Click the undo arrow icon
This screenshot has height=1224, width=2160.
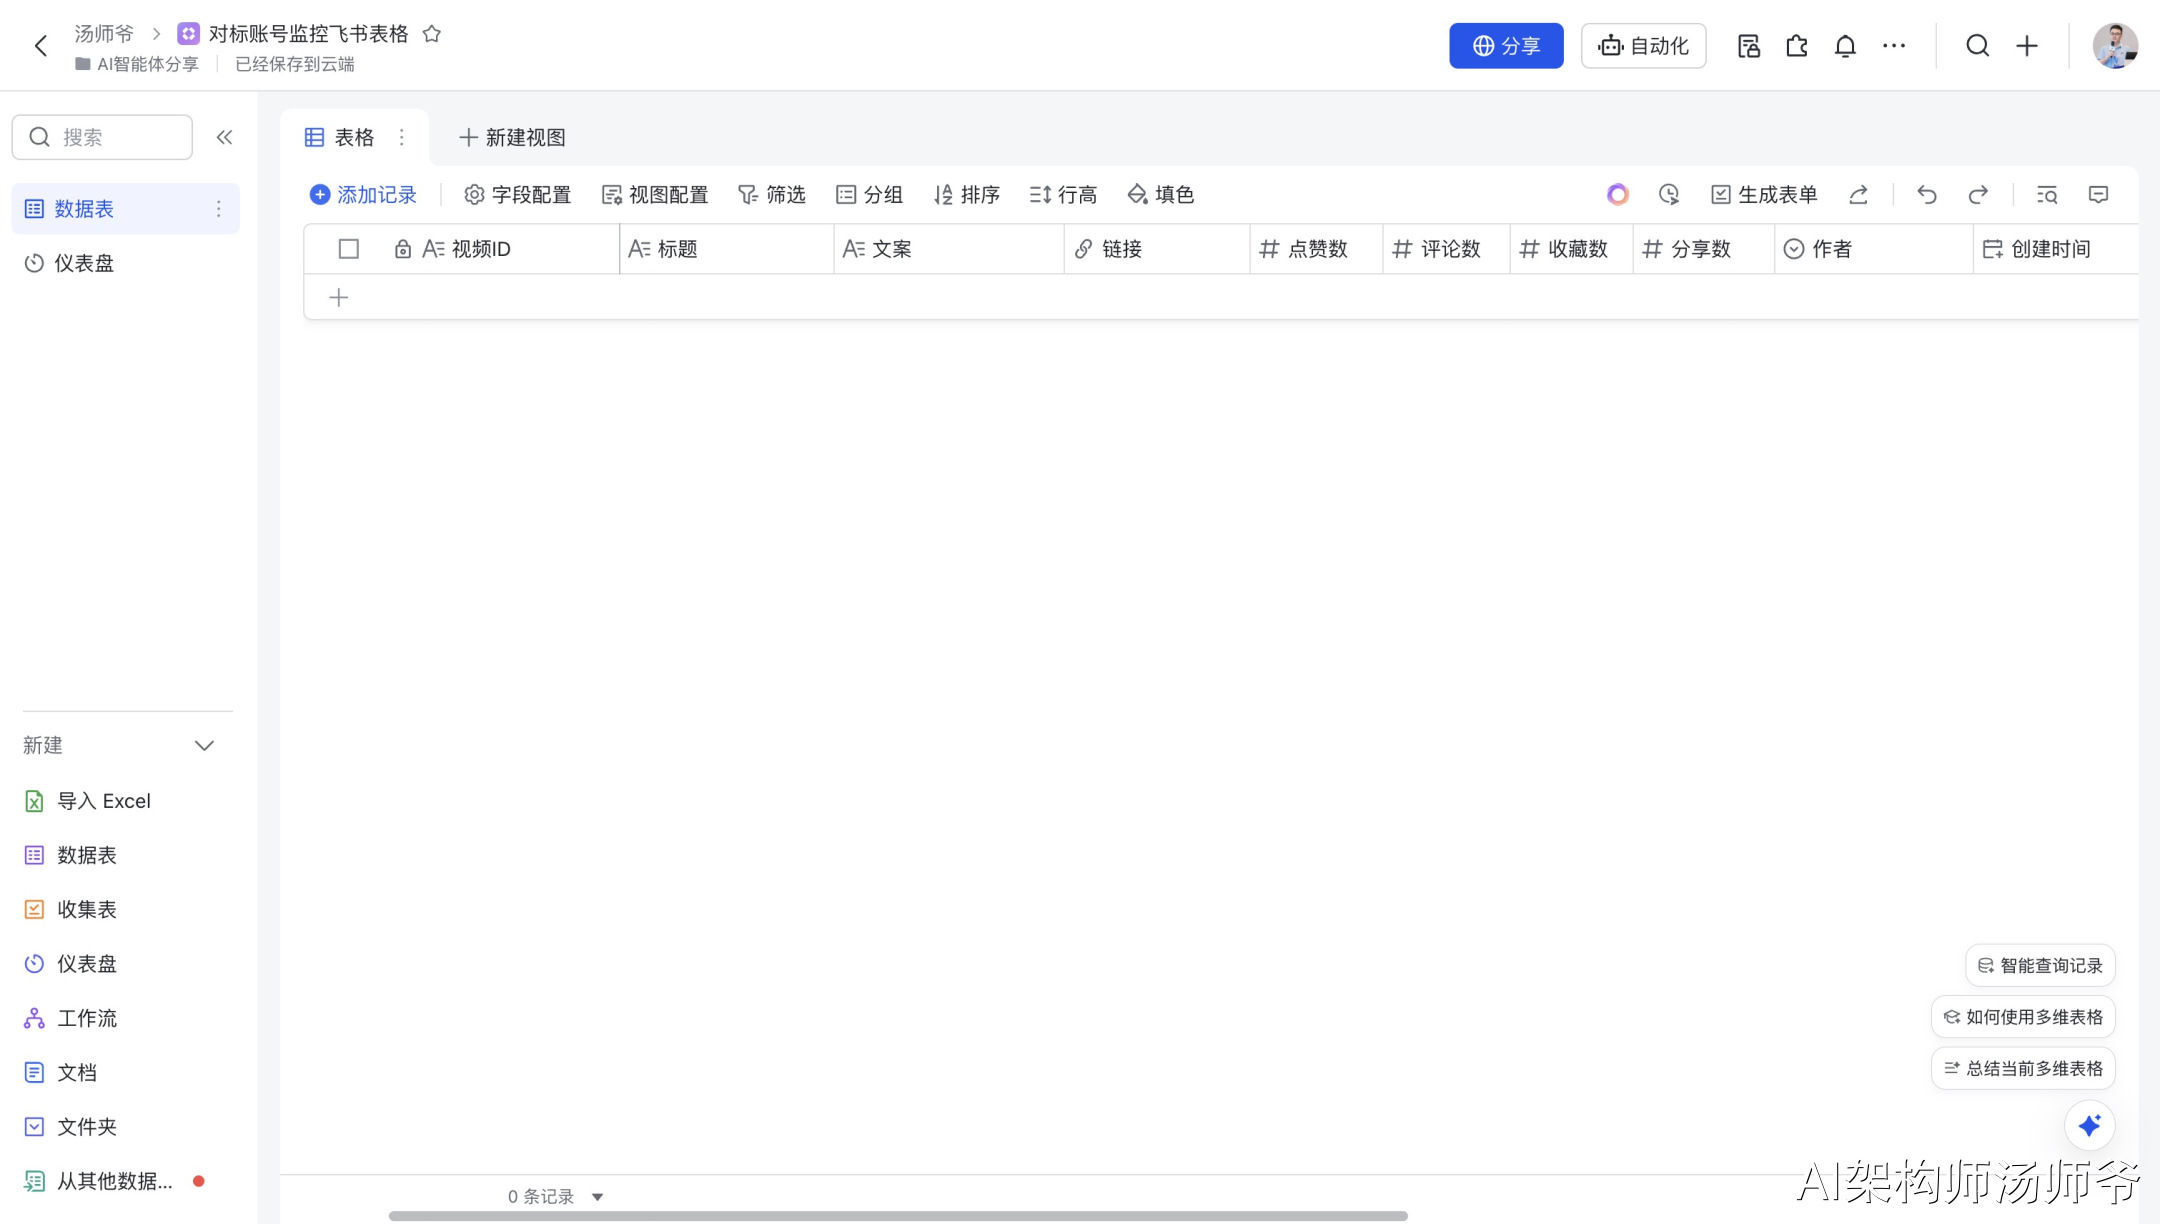(x=1926, y=195)
